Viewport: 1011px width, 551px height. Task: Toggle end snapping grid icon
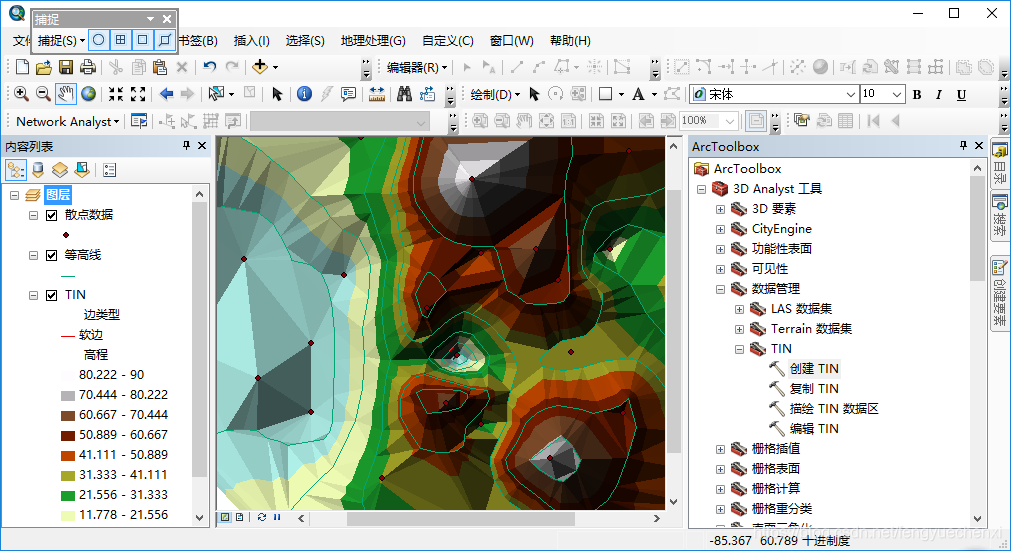[121, 40]
